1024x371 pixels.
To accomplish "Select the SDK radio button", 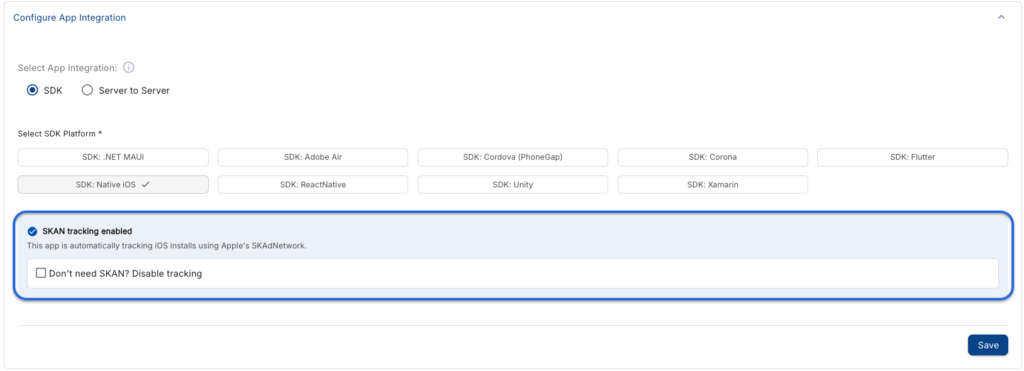I will pyautogui.click(x=32, y=91).
